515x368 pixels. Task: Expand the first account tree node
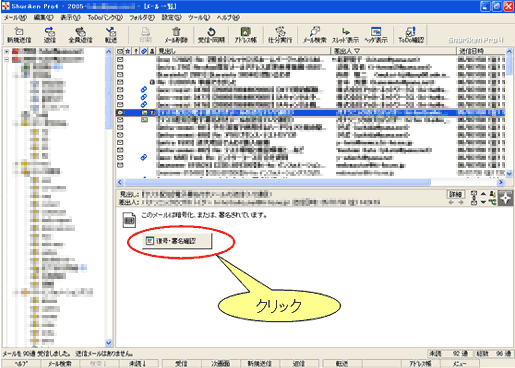7,51
